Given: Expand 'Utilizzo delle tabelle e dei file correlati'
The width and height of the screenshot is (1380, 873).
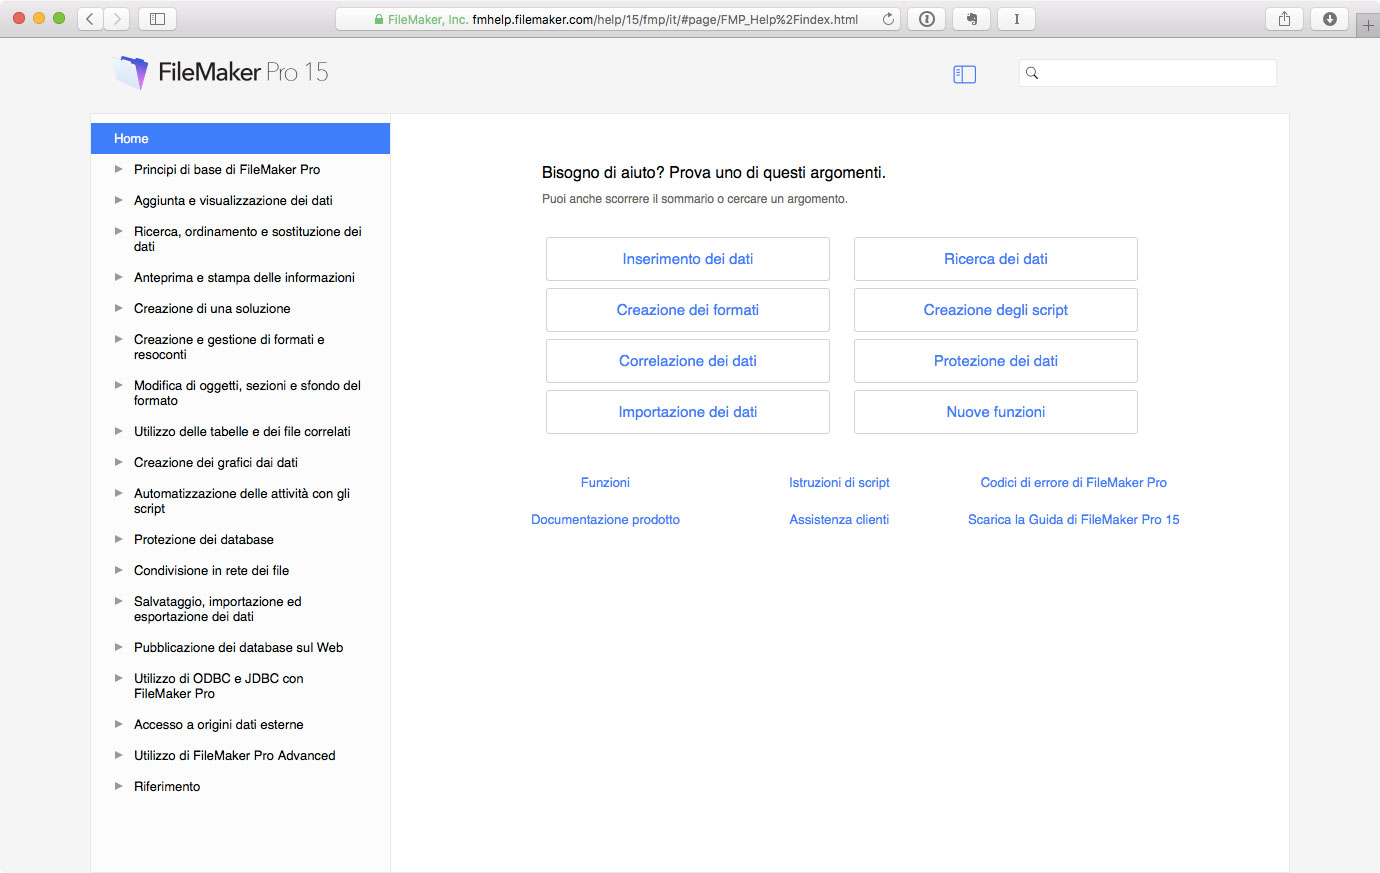Looking at the screenshot, I should pos(119,431).
